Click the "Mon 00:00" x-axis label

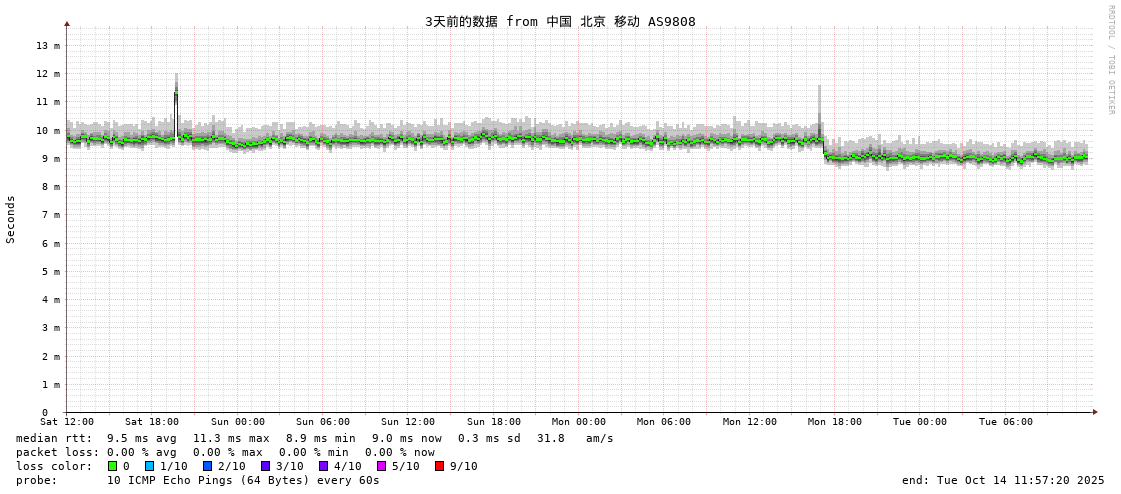pyautogui.click(x=578, y=422)
